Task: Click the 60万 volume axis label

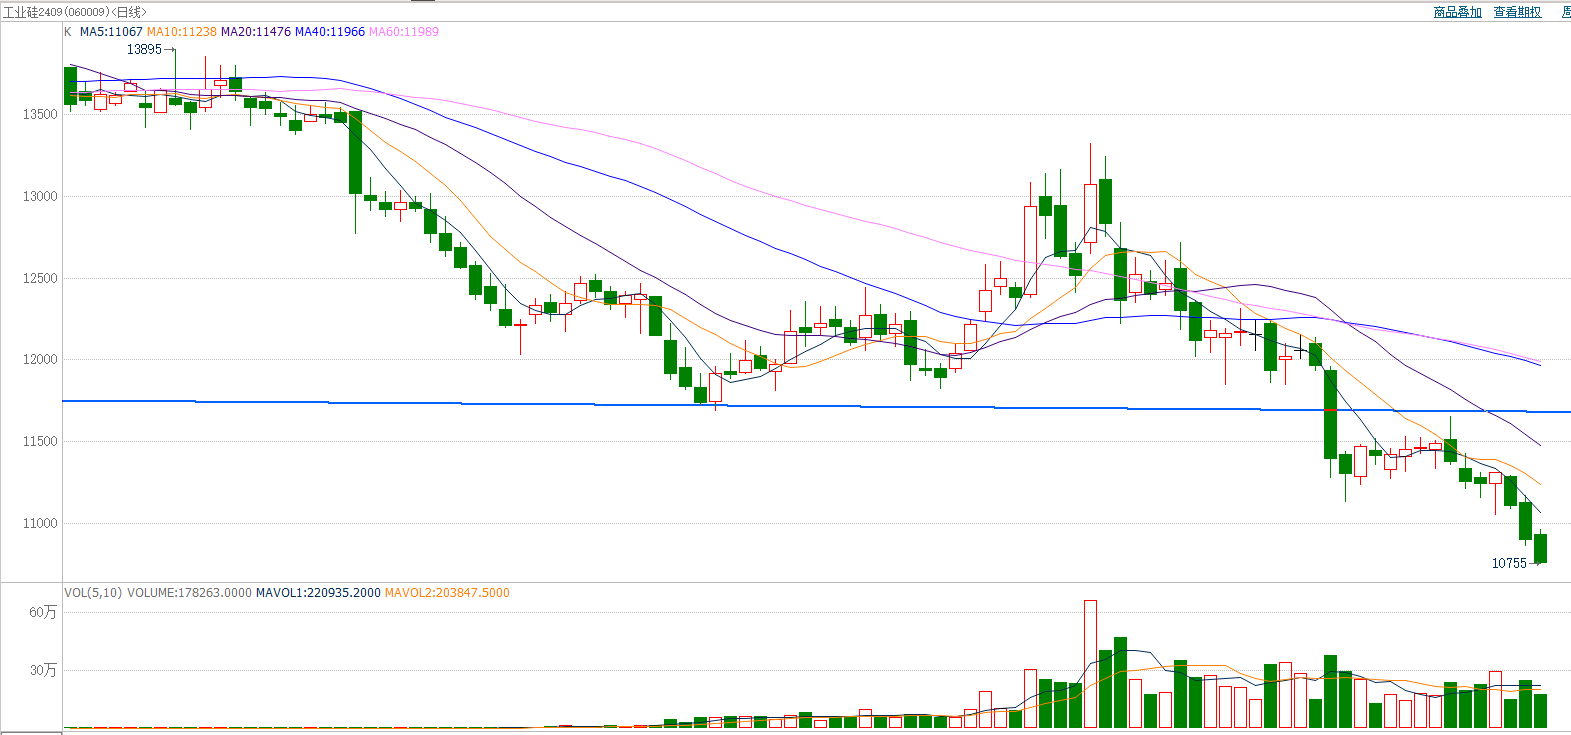Action: tap(43, 612)
